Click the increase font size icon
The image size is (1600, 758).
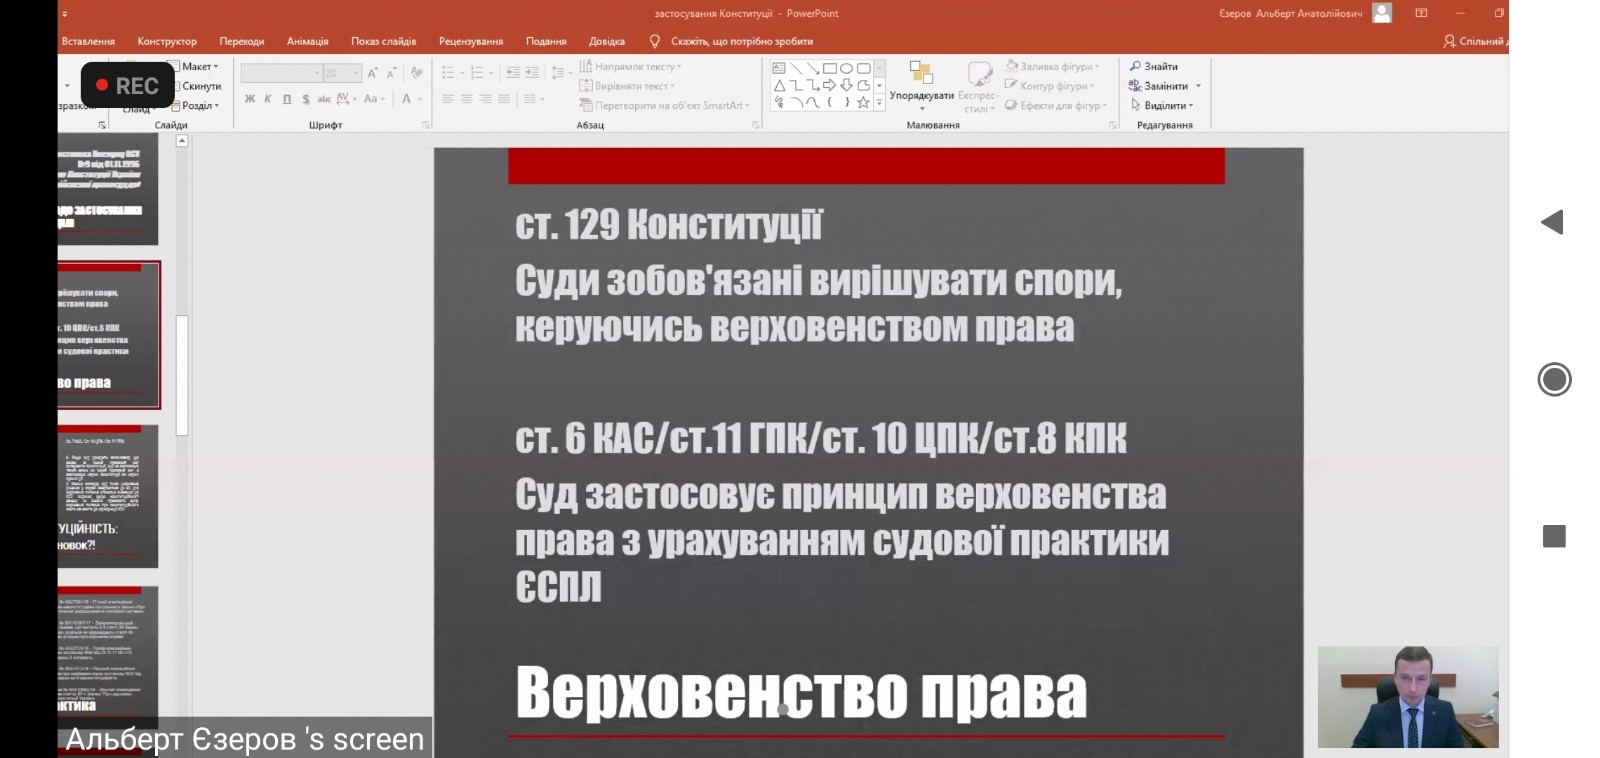pyautogui.click(x=372, y=73)
